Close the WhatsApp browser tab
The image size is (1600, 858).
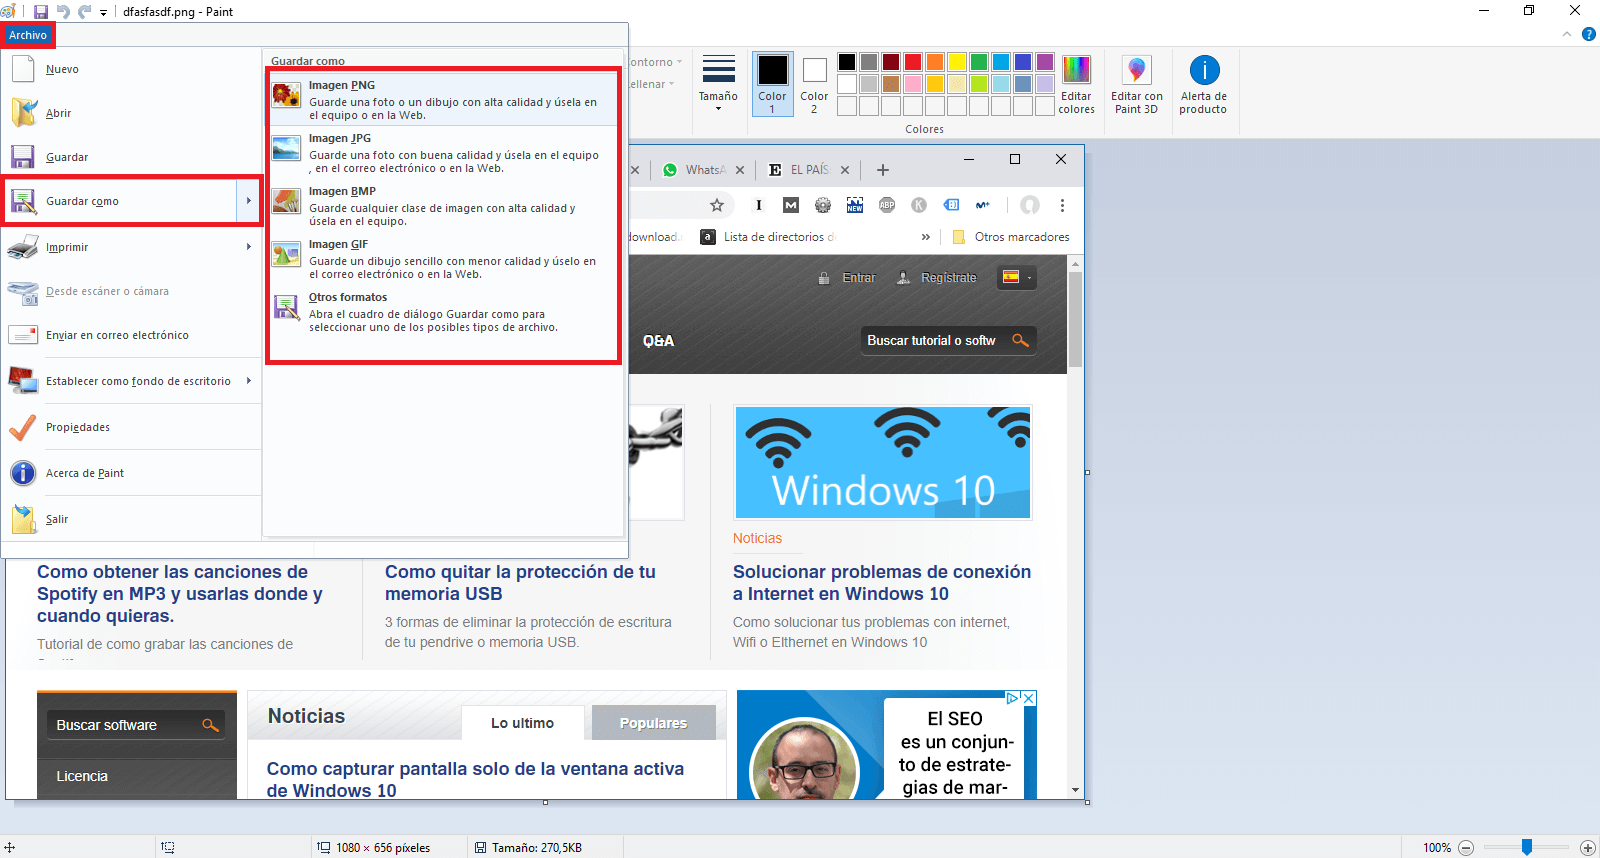[740, 170]
